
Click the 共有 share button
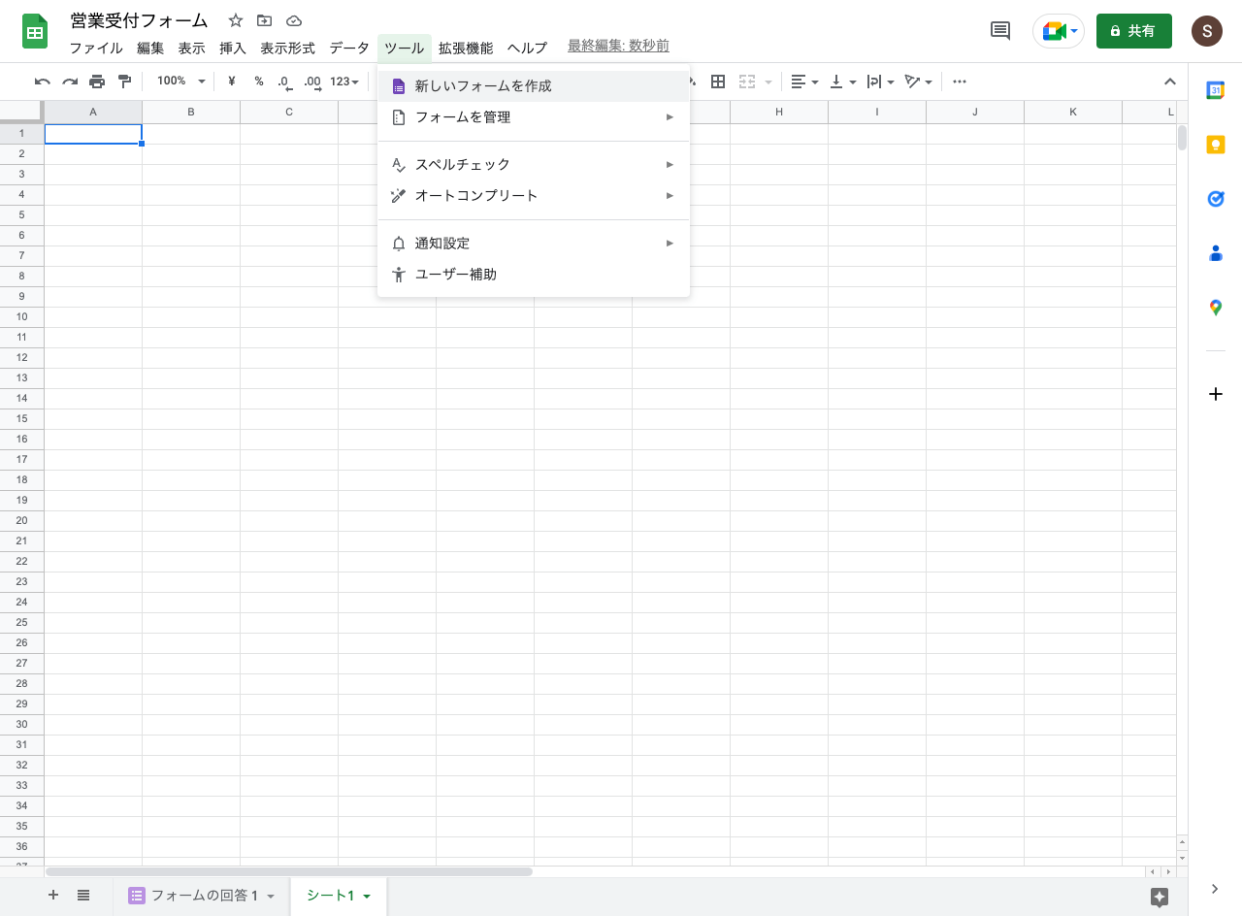tap(1134, 31)
